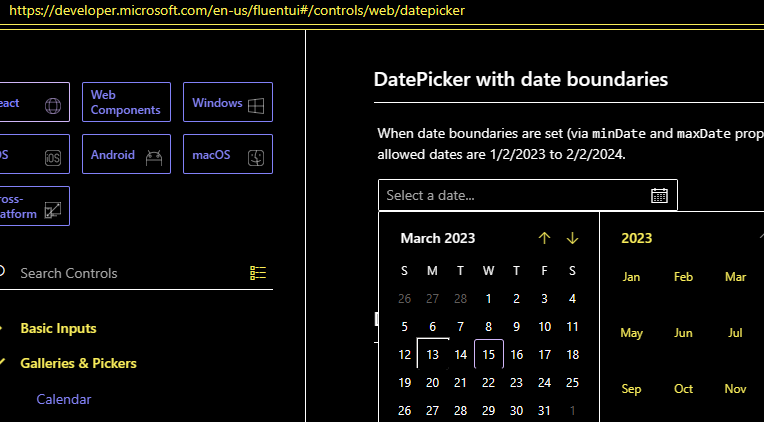Pick March 6 in the calendar

(432, 326)
